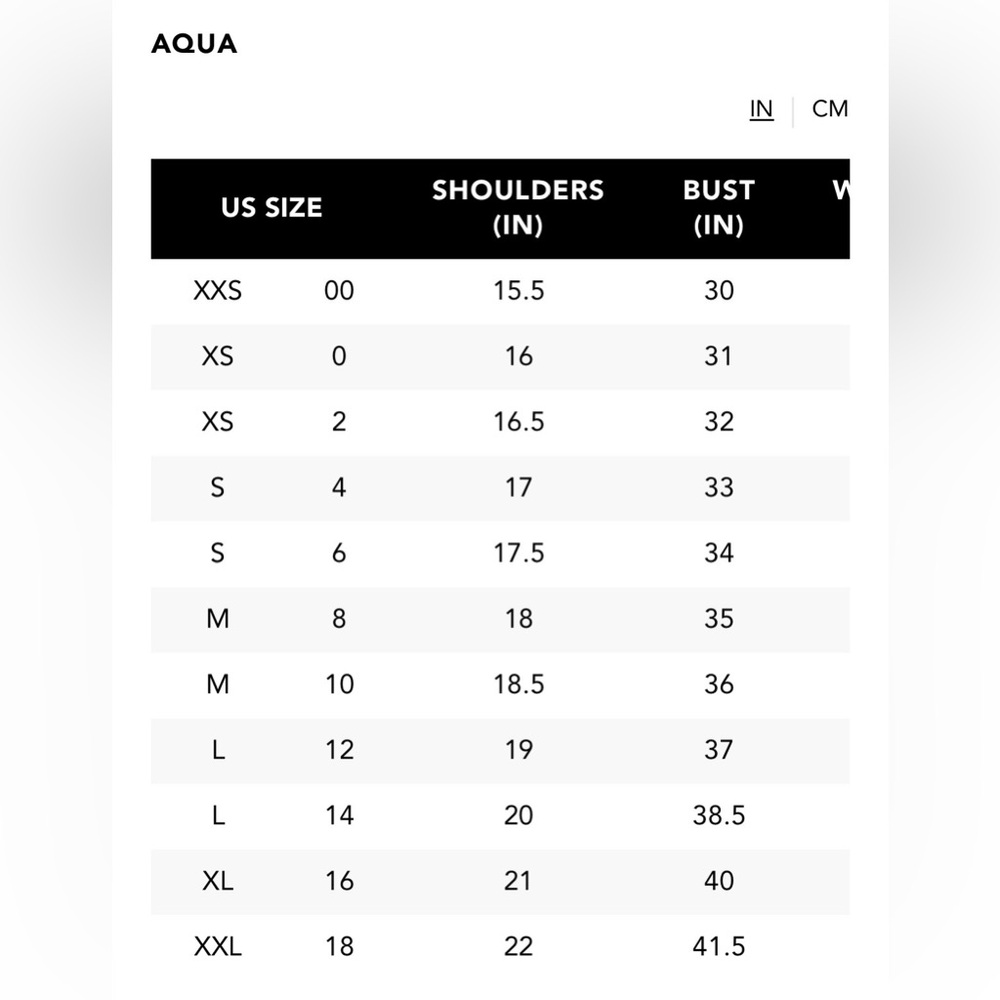
Task: Select the IN unit option
Action: tap(761, 109)
